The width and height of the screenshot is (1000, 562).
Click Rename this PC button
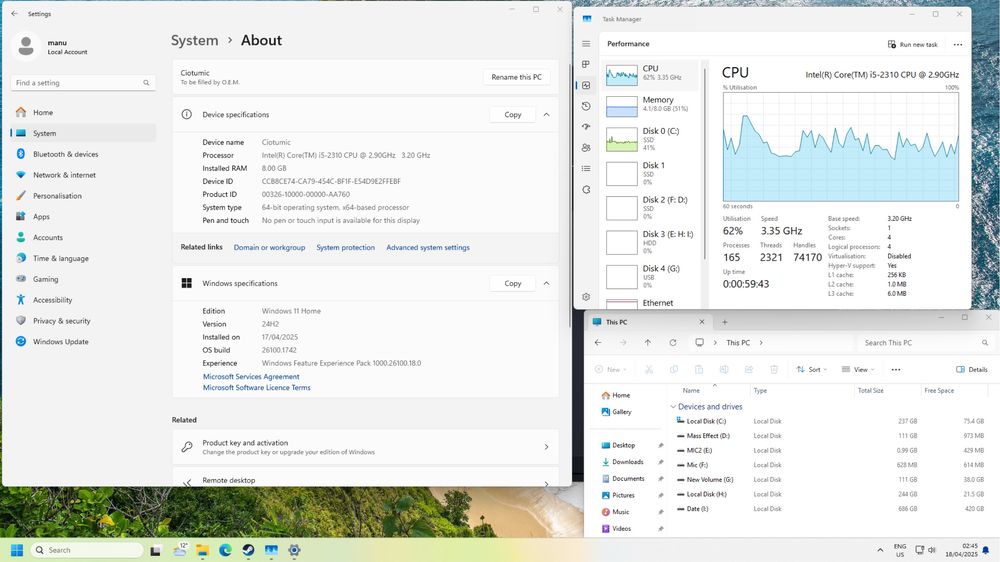tap(517, 77)
